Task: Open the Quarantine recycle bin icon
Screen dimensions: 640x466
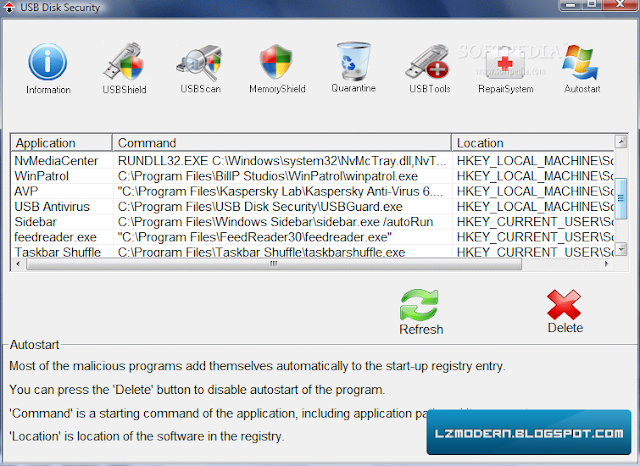Action: click(x=353, y=60)
